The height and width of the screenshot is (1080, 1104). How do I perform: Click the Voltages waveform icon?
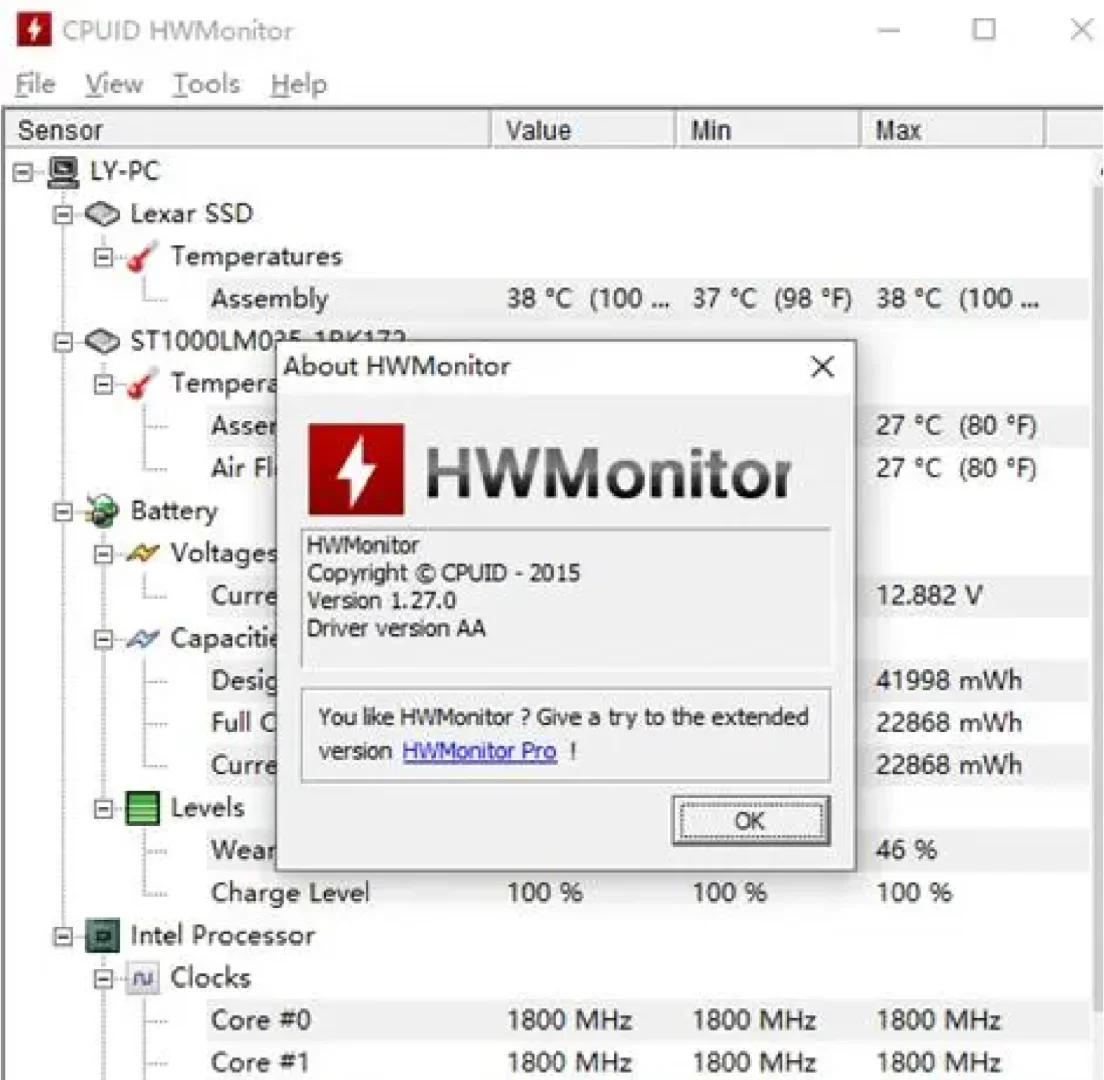click(x=142, y=554)
